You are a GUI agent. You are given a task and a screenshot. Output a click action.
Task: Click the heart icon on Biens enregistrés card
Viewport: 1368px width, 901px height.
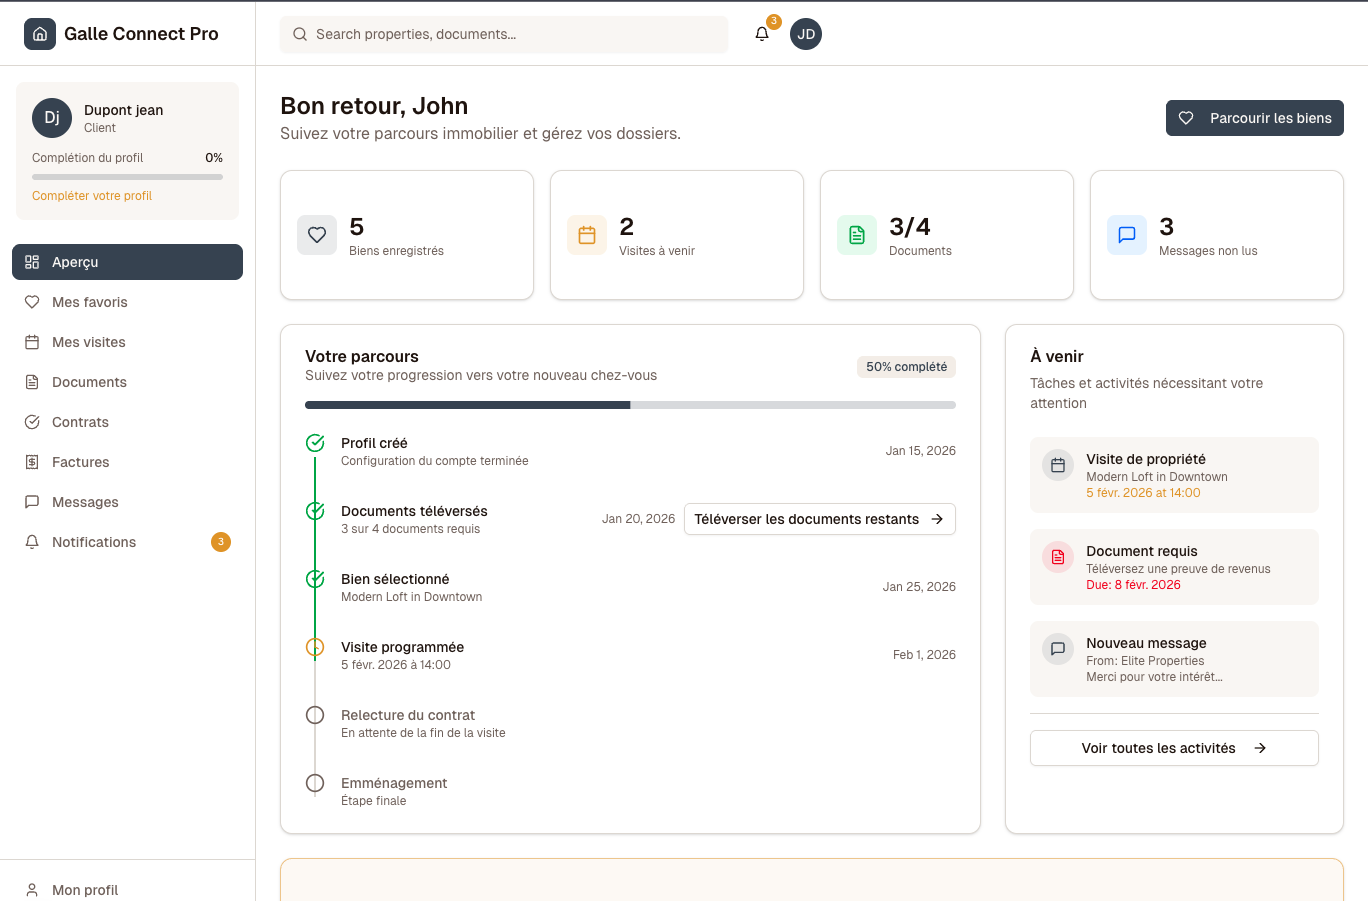(x=317, y=235)
